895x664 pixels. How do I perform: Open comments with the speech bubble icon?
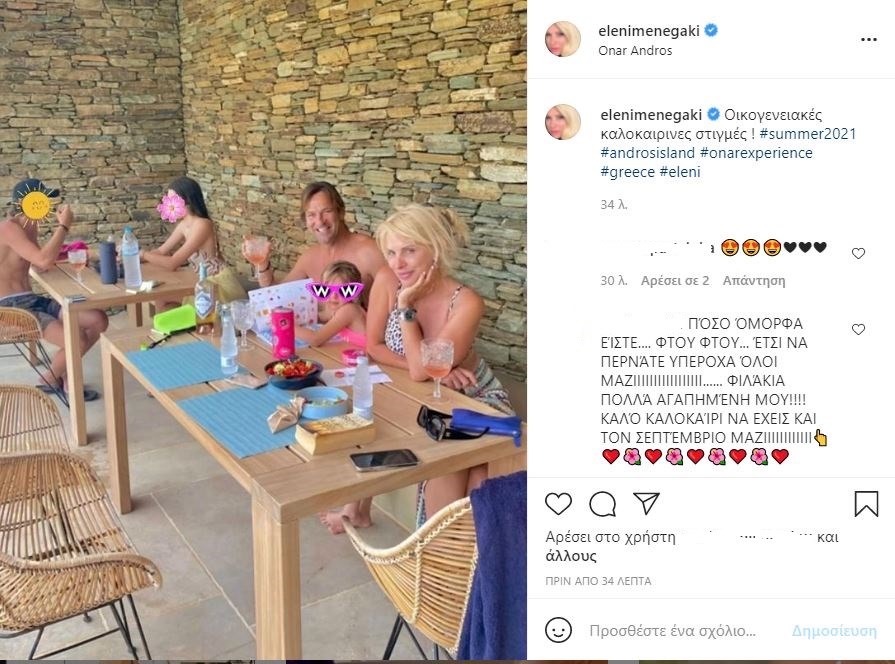point(602,504)
